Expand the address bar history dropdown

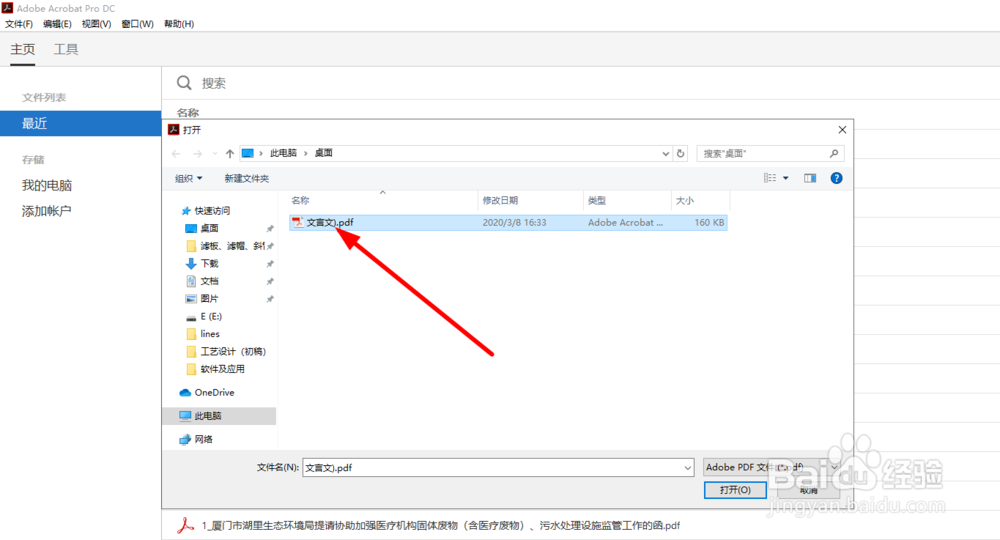click(x=665, y=154)
